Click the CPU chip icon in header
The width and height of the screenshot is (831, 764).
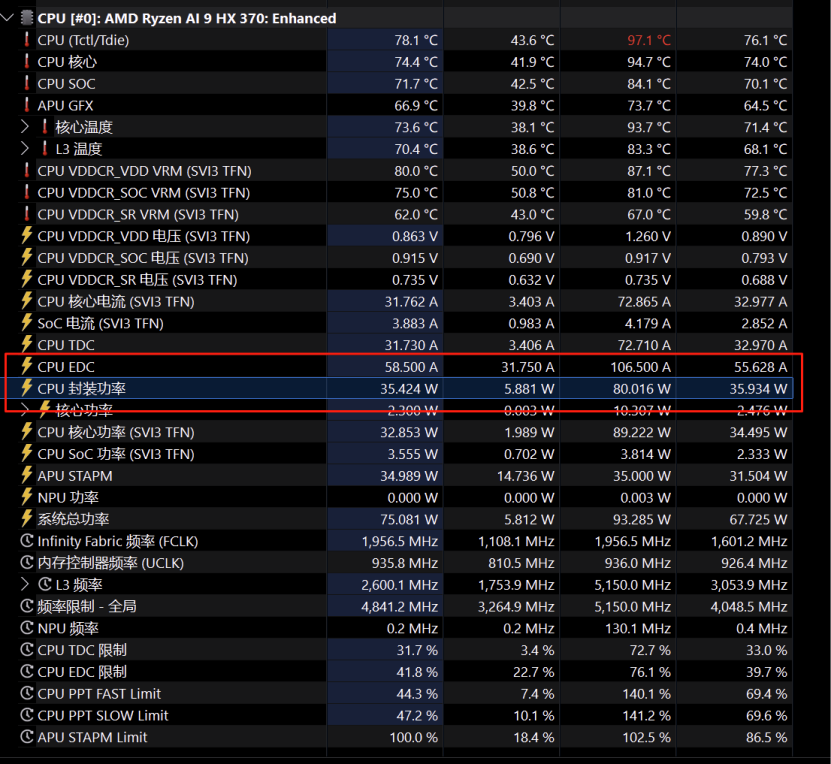pyautogui.click(x=26, y=18)
